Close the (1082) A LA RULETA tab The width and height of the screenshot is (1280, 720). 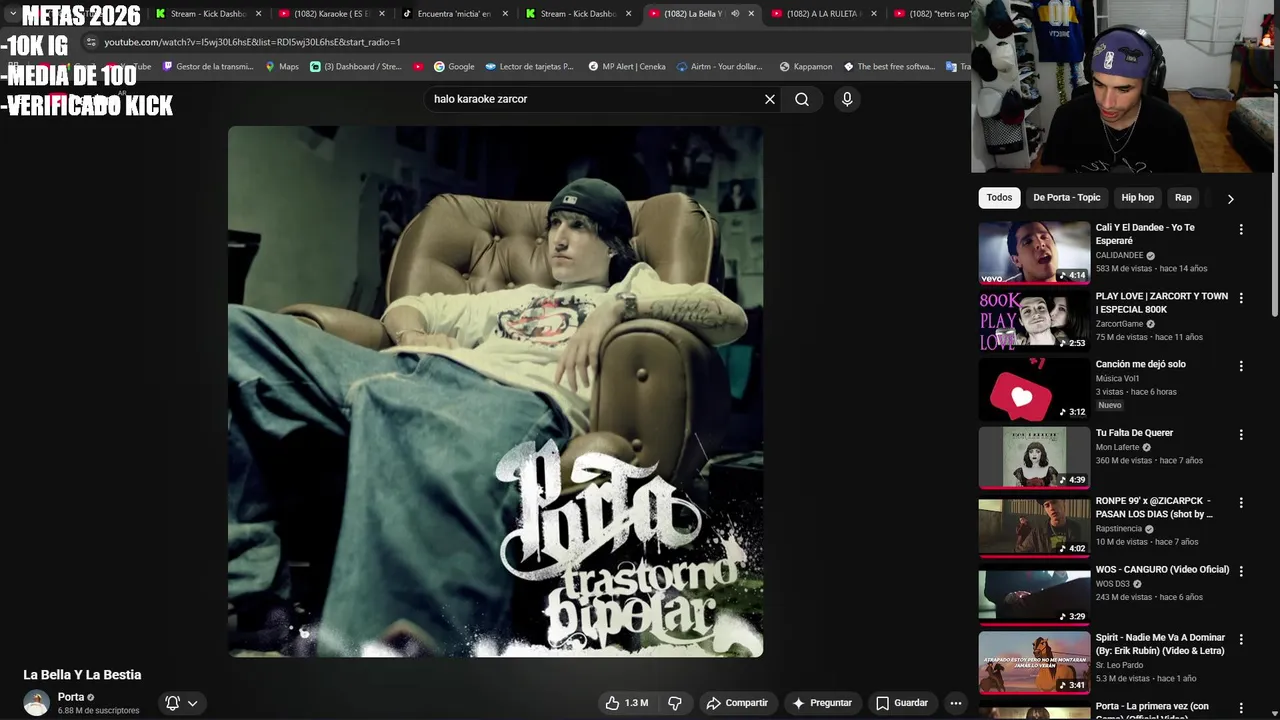click(874, 14)
